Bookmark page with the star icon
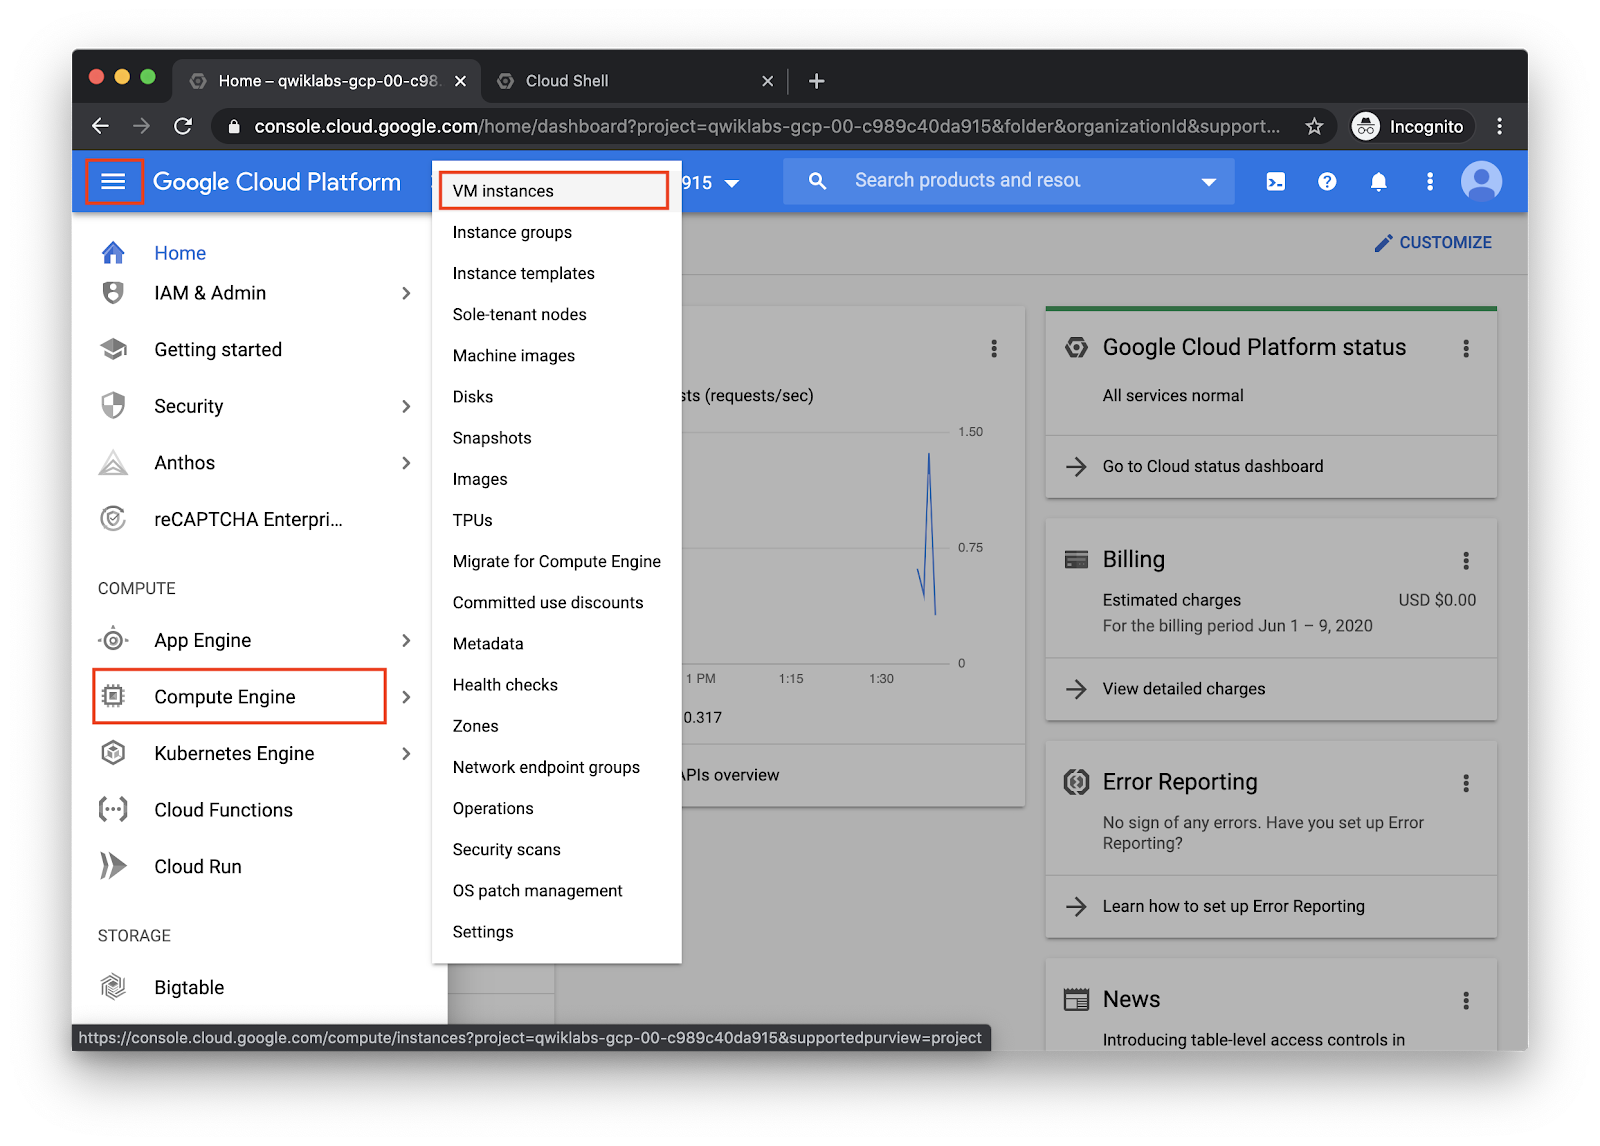Image resolution: width=1600 pixels, height=1146 pixels. 1314,126
